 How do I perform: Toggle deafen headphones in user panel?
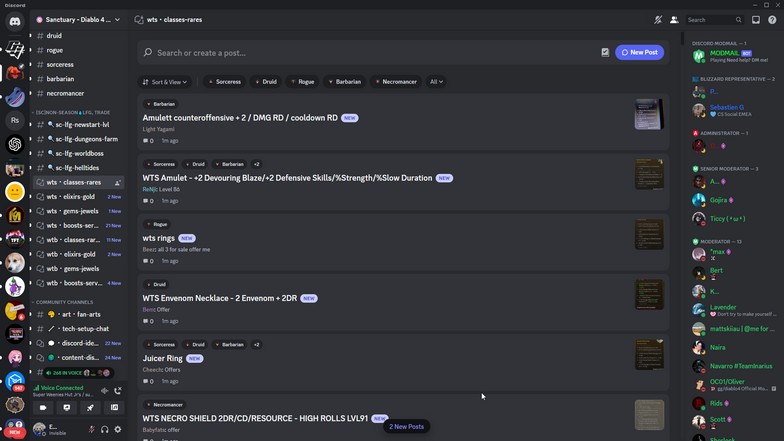104,429
